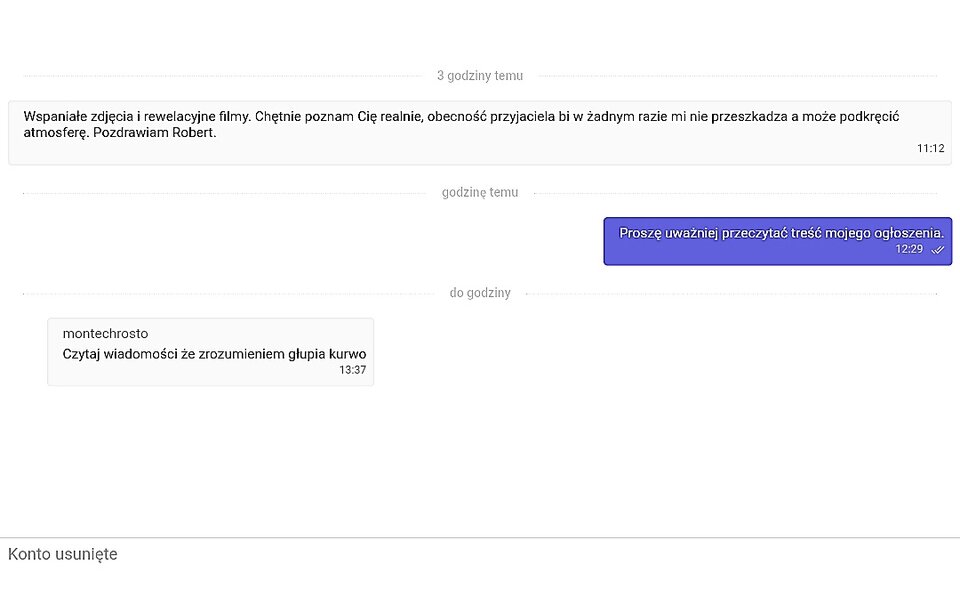Click the divider line above "Konto usunięte"
The height and width of the screenshot is (604, 960).
click(480, 538)
